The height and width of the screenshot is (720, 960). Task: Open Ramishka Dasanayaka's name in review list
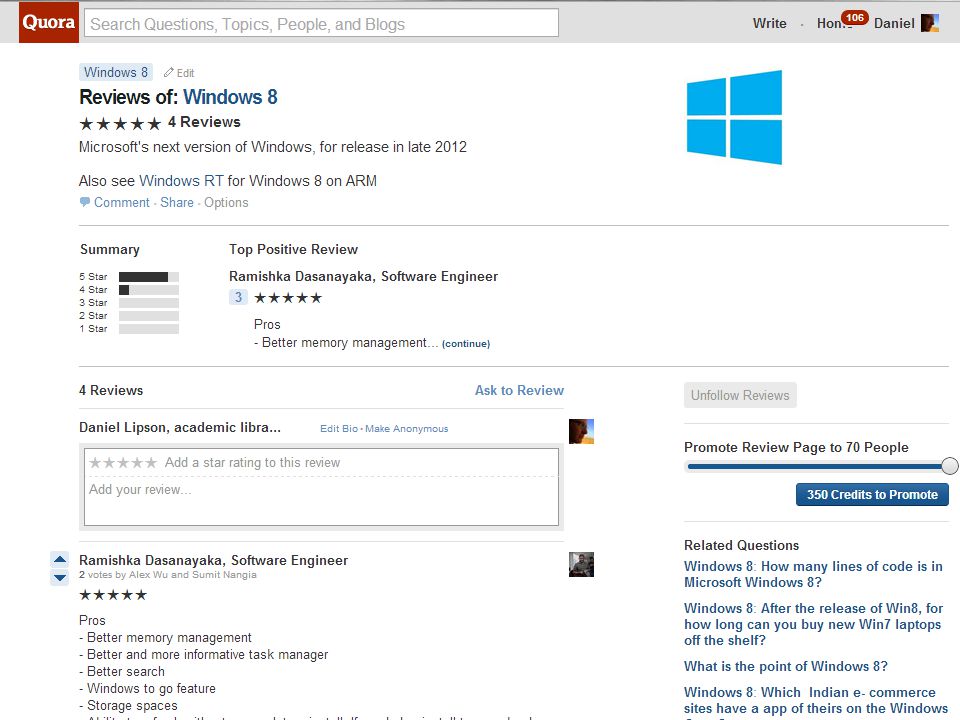tap(151, 560)
